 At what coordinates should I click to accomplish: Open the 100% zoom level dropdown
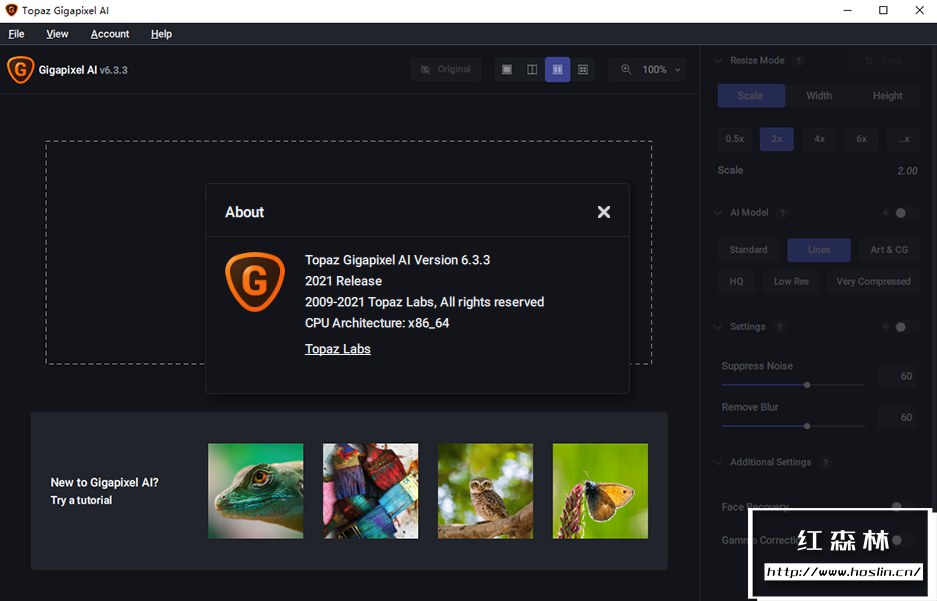(x=661, y=69)
